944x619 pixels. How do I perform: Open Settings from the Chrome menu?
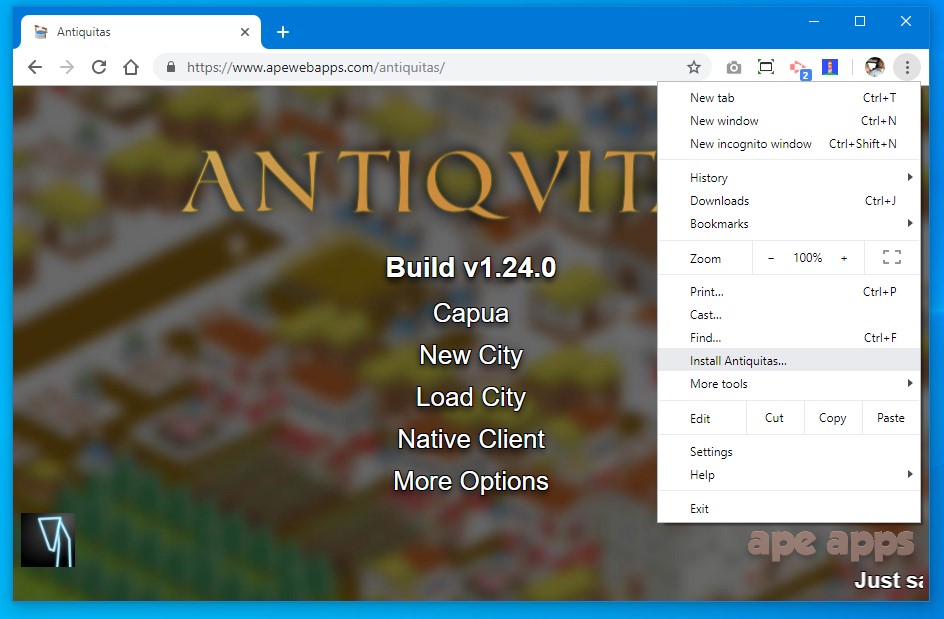coord(789,452)
